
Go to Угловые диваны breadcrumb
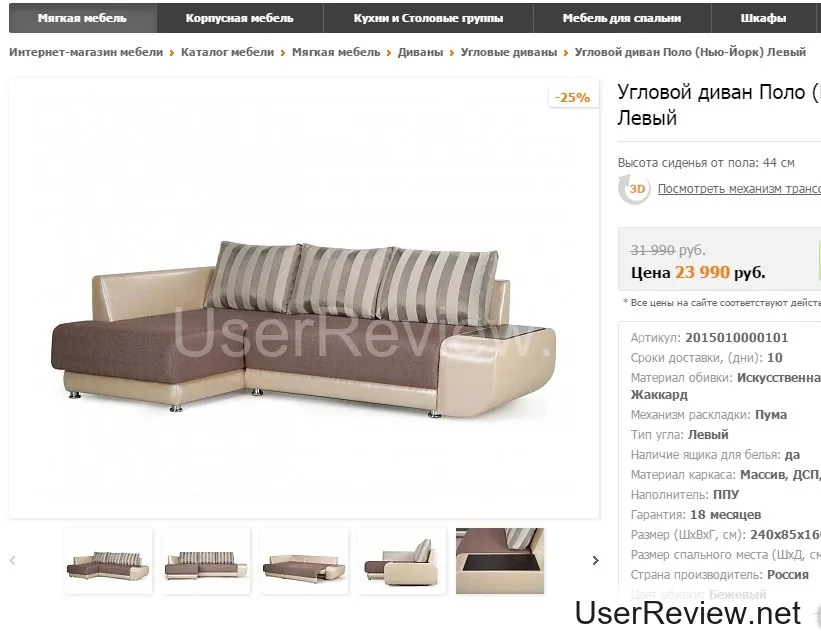click(x=508, y=52)
